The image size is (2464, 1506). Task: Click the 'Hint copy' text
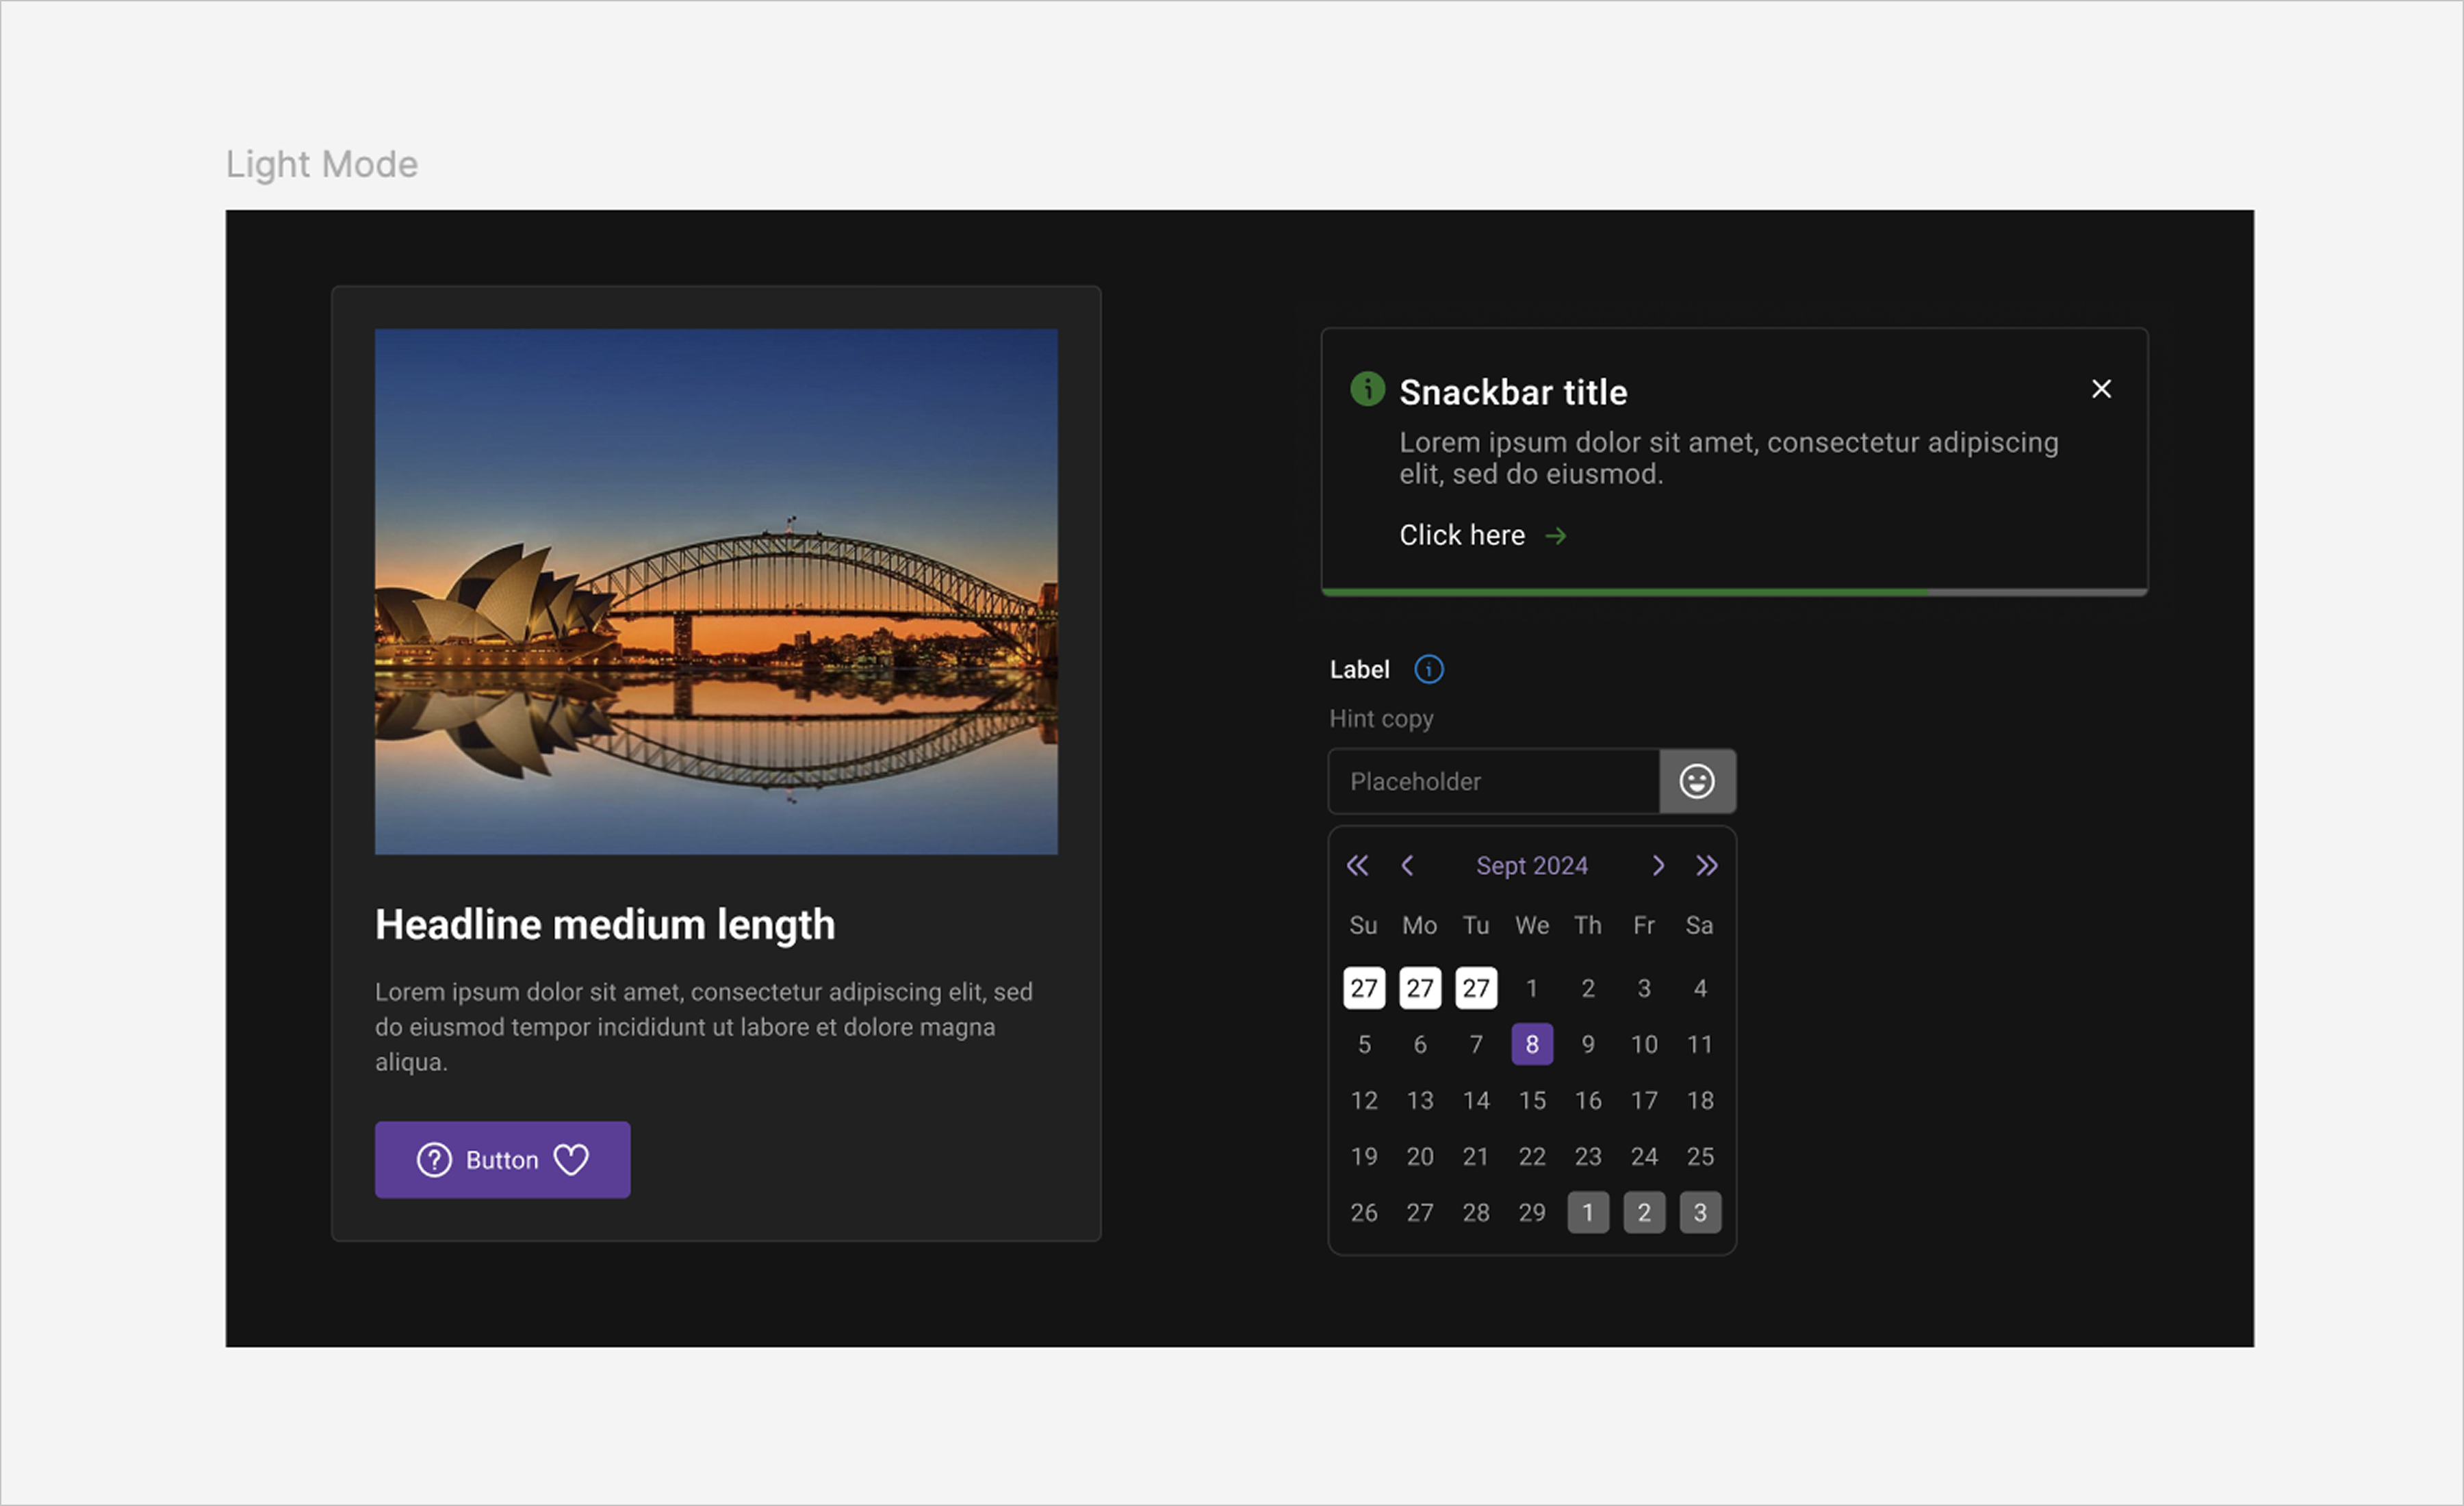tap(1381, 719)
